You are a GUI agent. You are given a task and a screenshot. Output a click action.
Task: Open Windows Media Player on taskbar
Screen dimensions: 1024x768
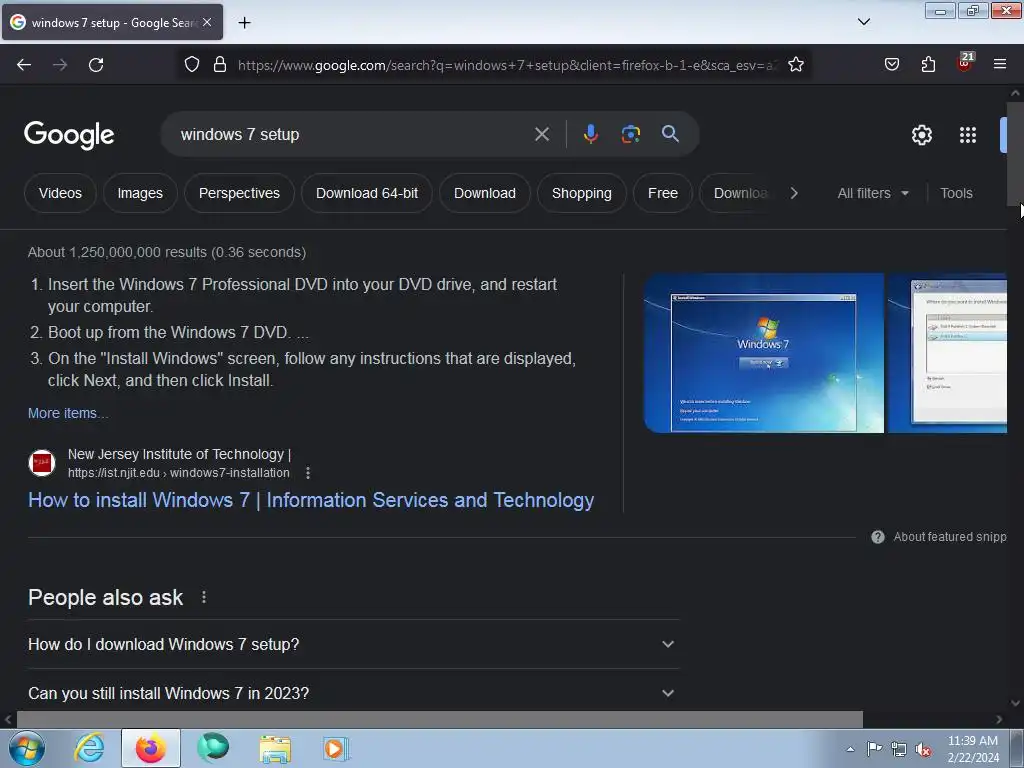(x=336, y=749)
